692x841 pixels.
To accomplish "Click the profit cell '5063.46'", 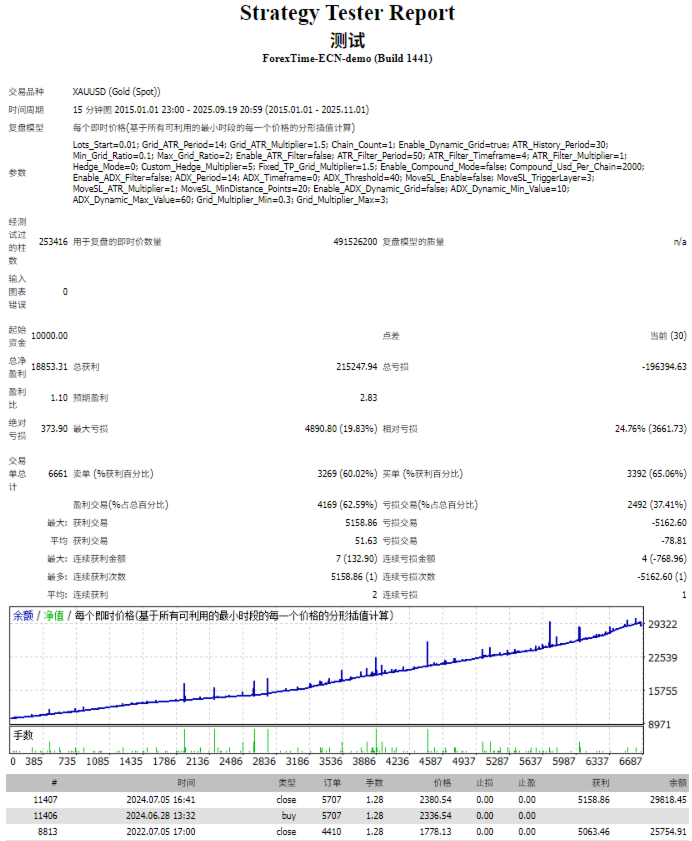I will pyautogui.click(x=594, y=832).
